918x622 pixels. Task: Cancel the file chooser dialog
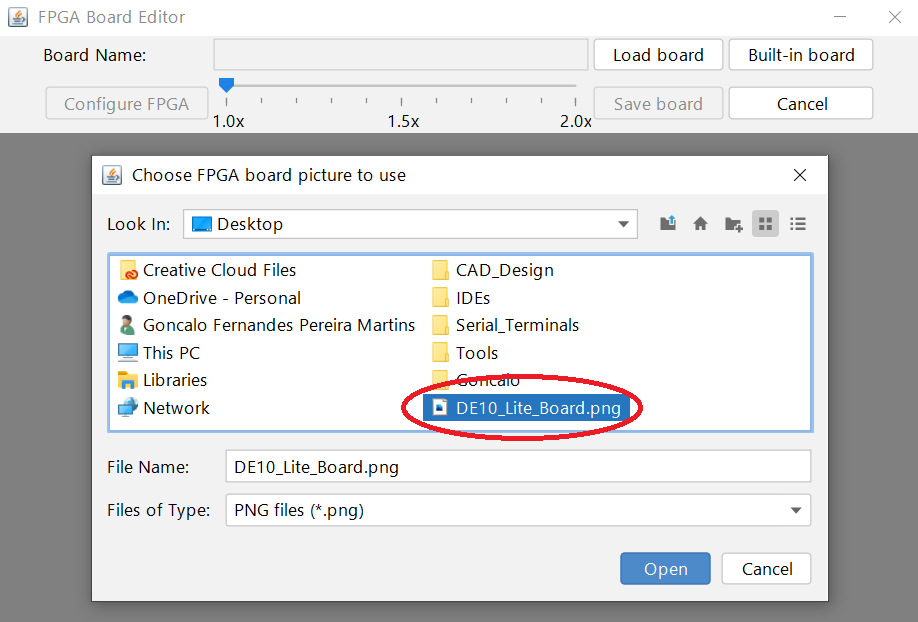[x=767, y=569]
